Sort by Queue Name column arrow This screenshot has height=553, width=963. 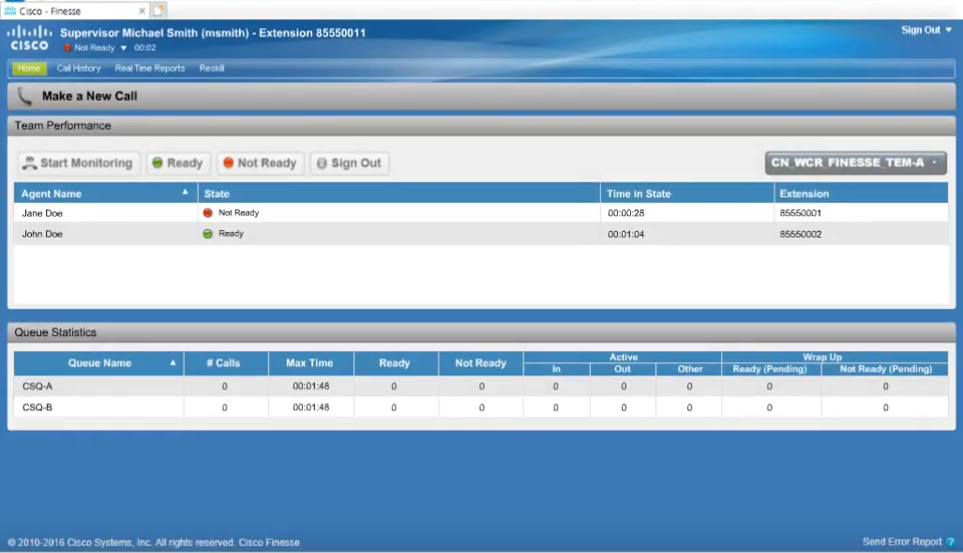[173, 363]
